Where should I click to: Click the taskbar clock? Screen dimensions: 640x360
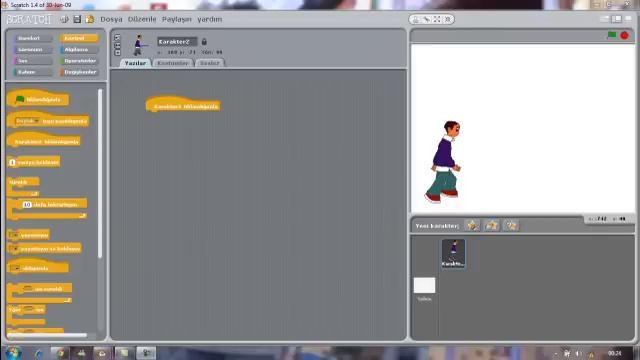615,353
